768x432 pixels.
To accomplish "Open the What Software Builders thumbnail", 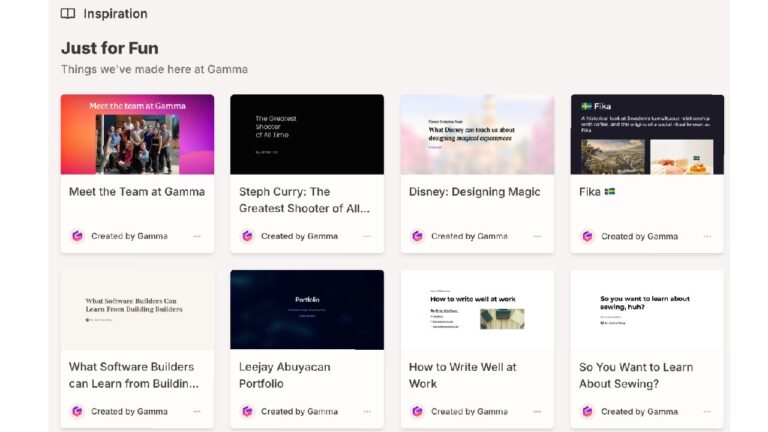I will coord(137,310).
